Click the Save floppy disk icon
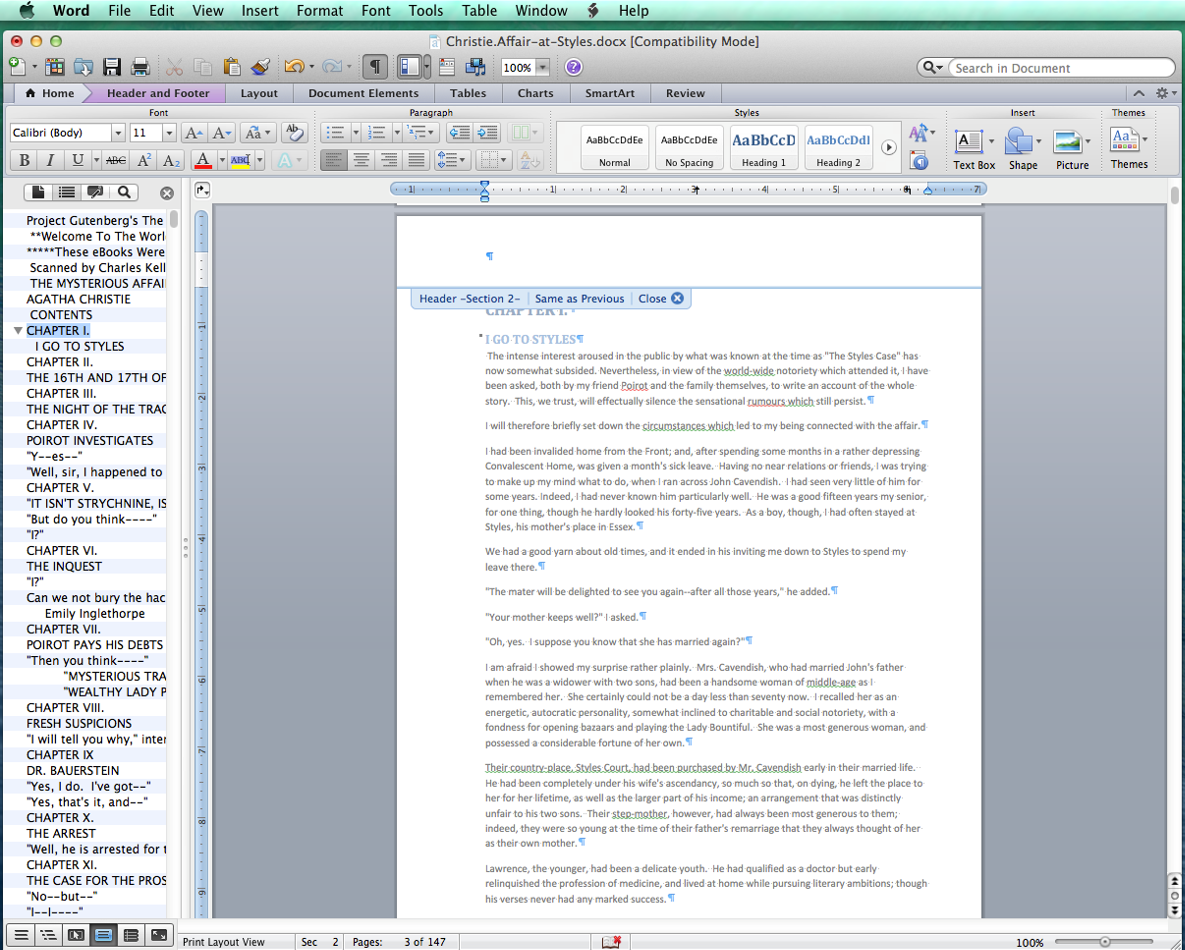The width and height of the screenshot is (1185, 950). click(x=112, y=67)
